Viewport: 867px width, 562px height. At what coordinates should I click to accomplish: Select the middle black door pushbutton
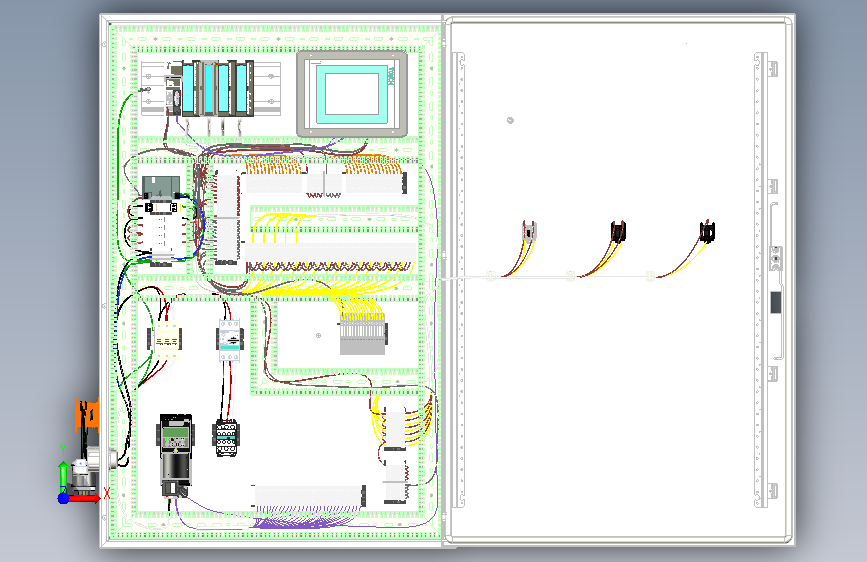(x=618, y=231)
